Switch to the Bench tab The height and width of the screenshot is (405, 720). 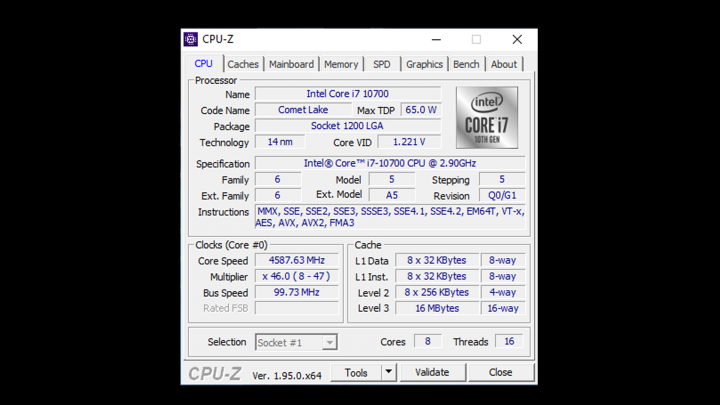point(466,64)
